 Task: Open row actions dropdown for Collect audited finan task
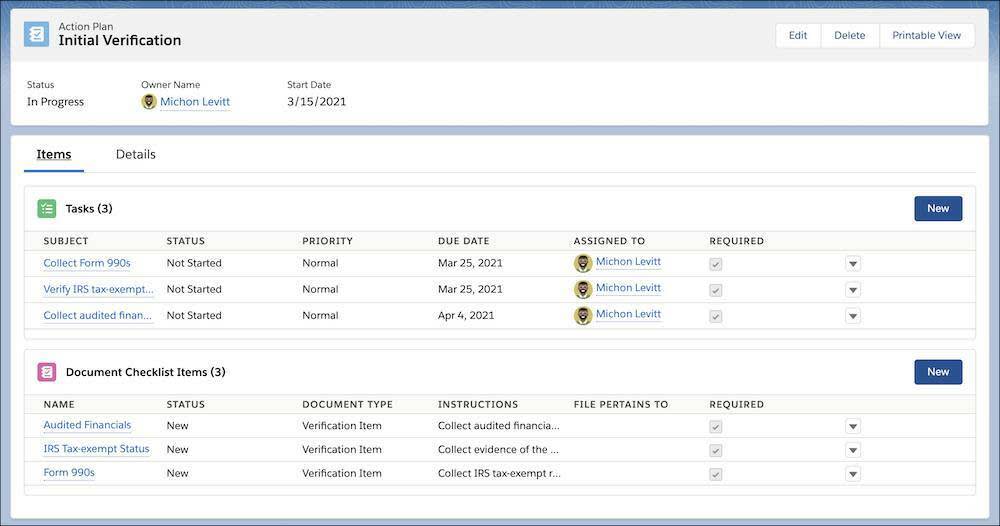[853, 316]
